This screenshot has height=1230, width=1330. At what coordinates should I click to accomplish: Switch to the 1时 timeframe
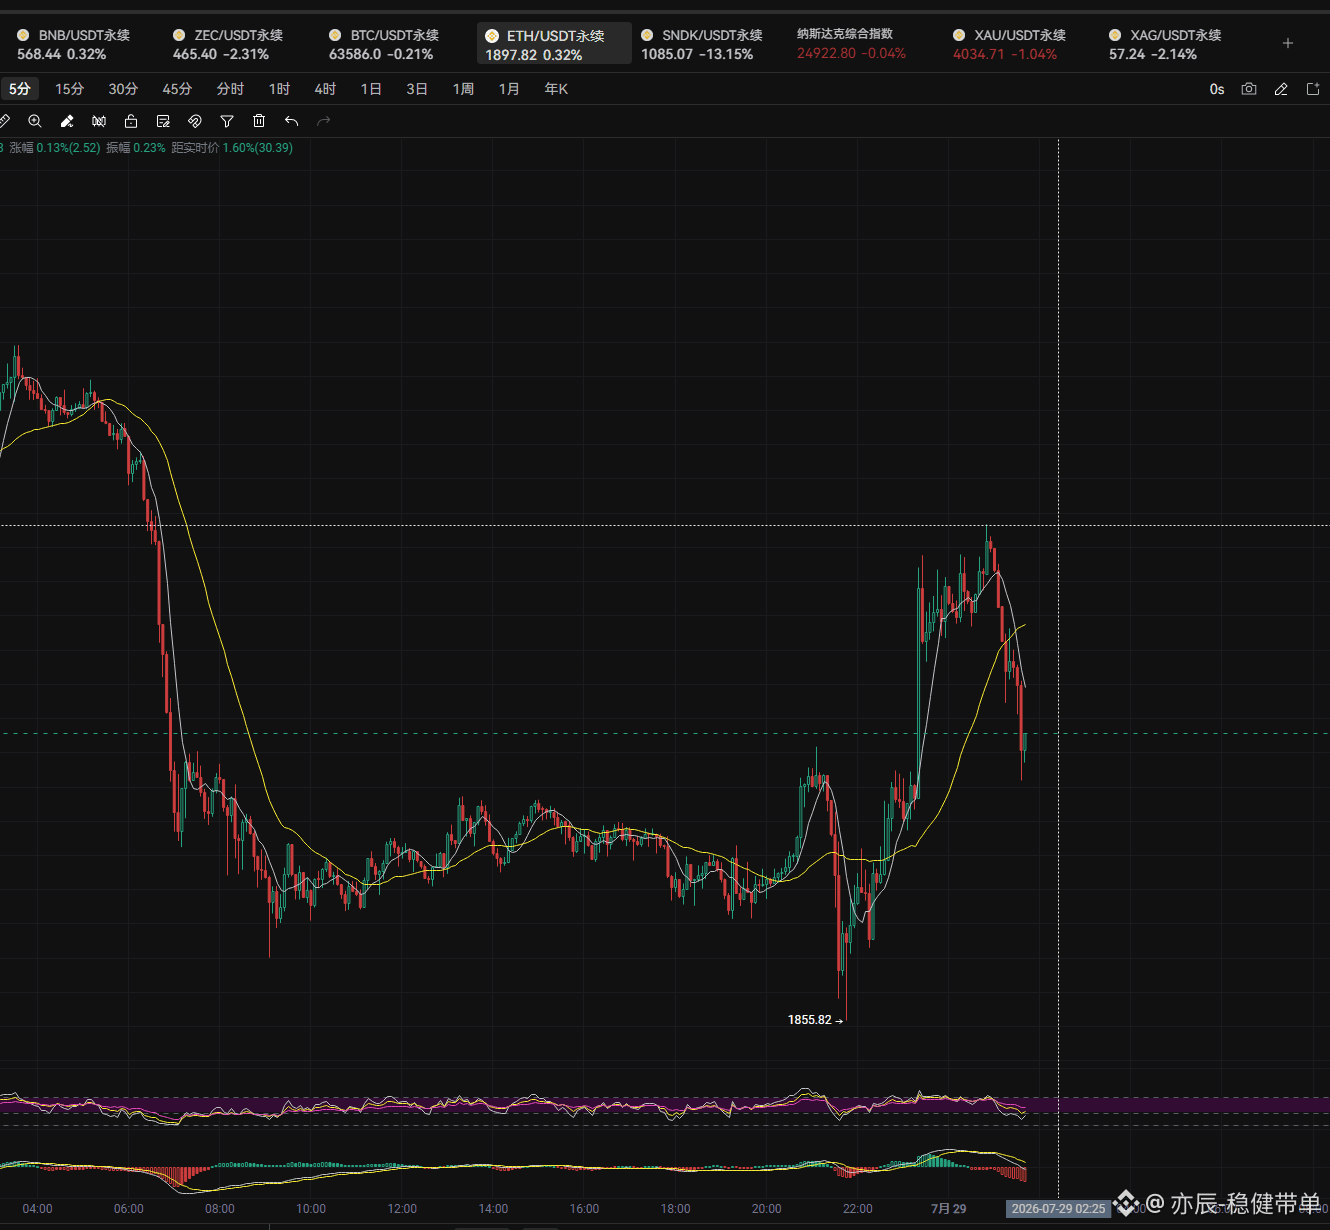(279, 89)
